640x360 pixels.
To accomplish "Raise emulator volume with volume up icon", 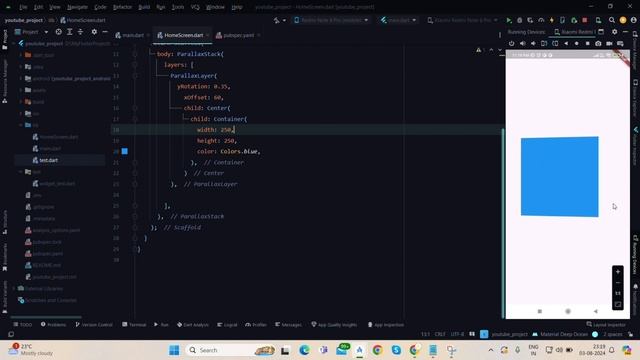I will point(522,43).
